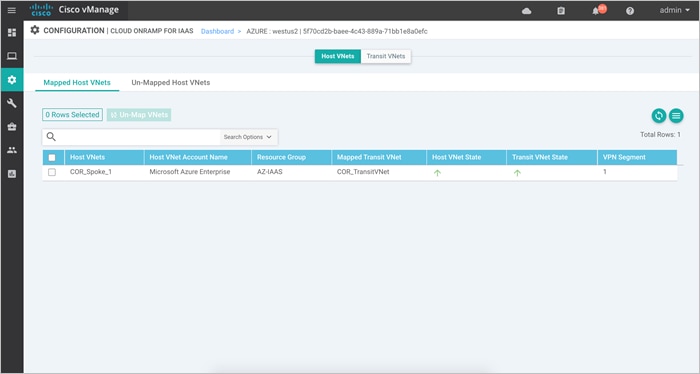This screenshot has height=374, width=700.
Task: Click the COR_TransitVNet cell
Action: (363, 172)
